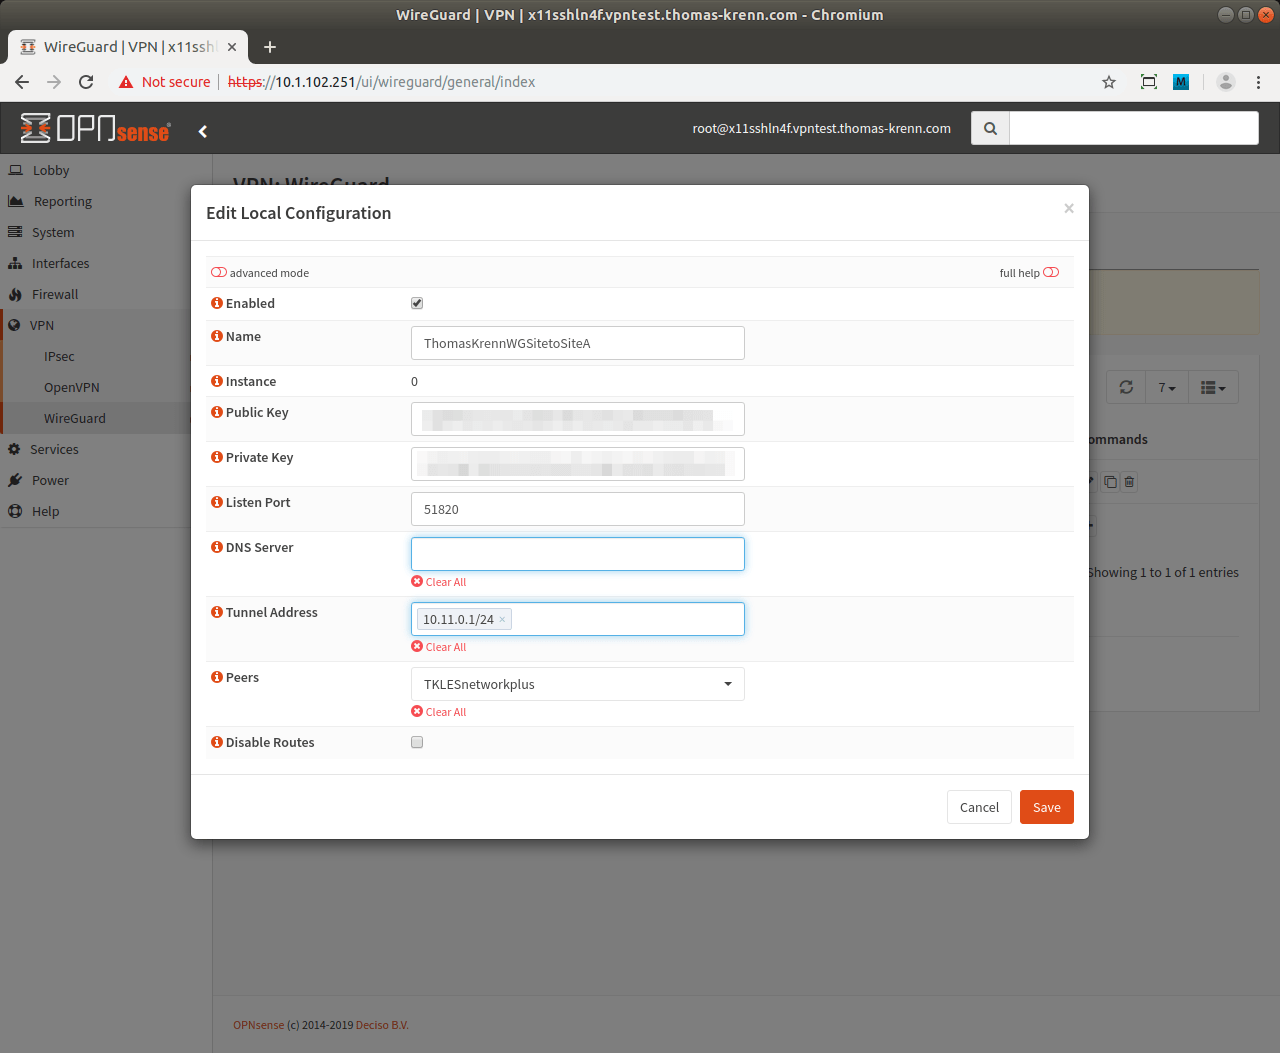The width and height of the screenshot is (1280, 1053).
Task: Check the Disable Routes checkbox
Action: click(x=417, y=742)
